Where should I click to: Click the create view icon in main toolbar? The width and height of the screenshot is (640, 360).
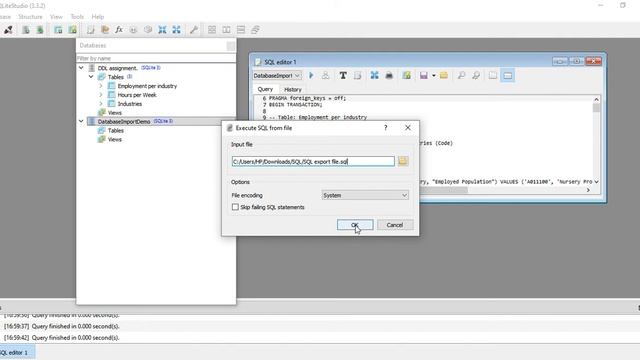point(73,30)
